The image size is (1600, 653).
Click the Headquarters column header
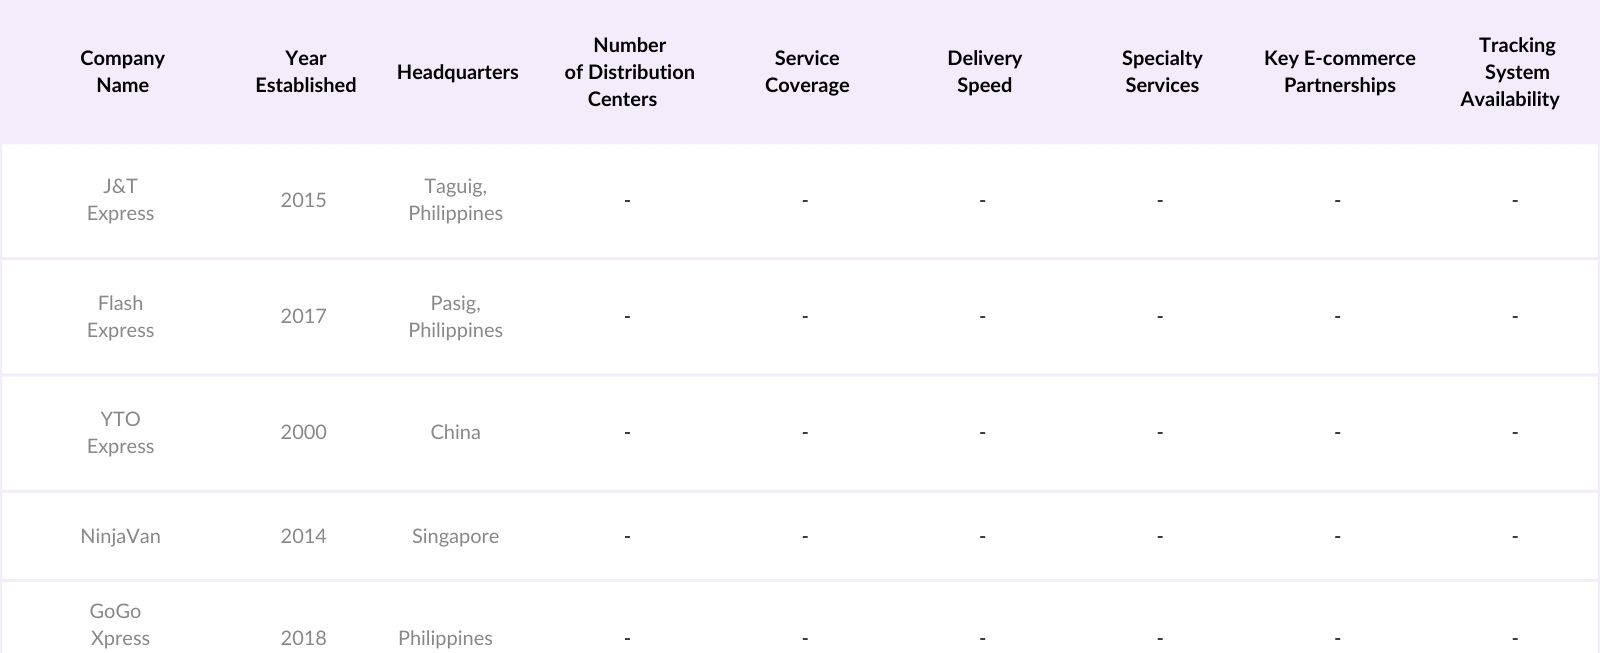click(457, 72)
